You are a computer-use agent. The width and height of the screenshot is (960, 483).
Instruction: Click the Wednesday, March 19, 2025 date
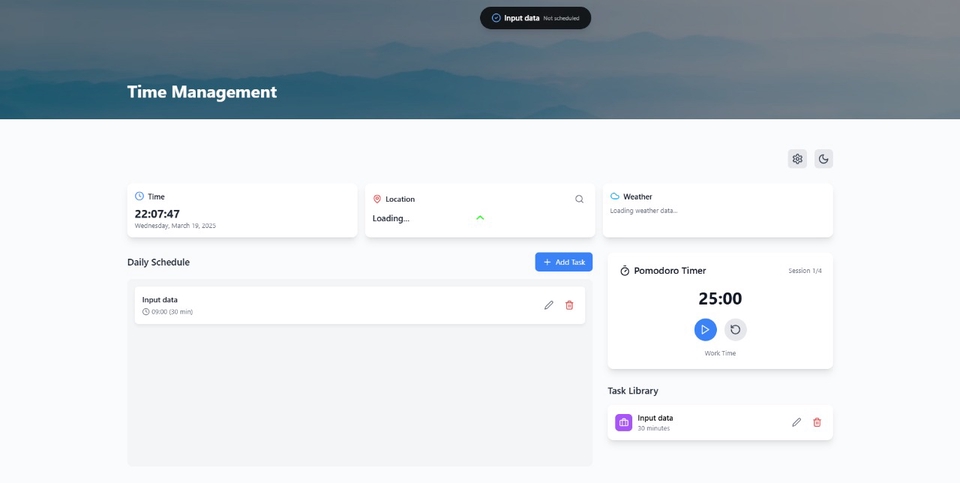175,226
